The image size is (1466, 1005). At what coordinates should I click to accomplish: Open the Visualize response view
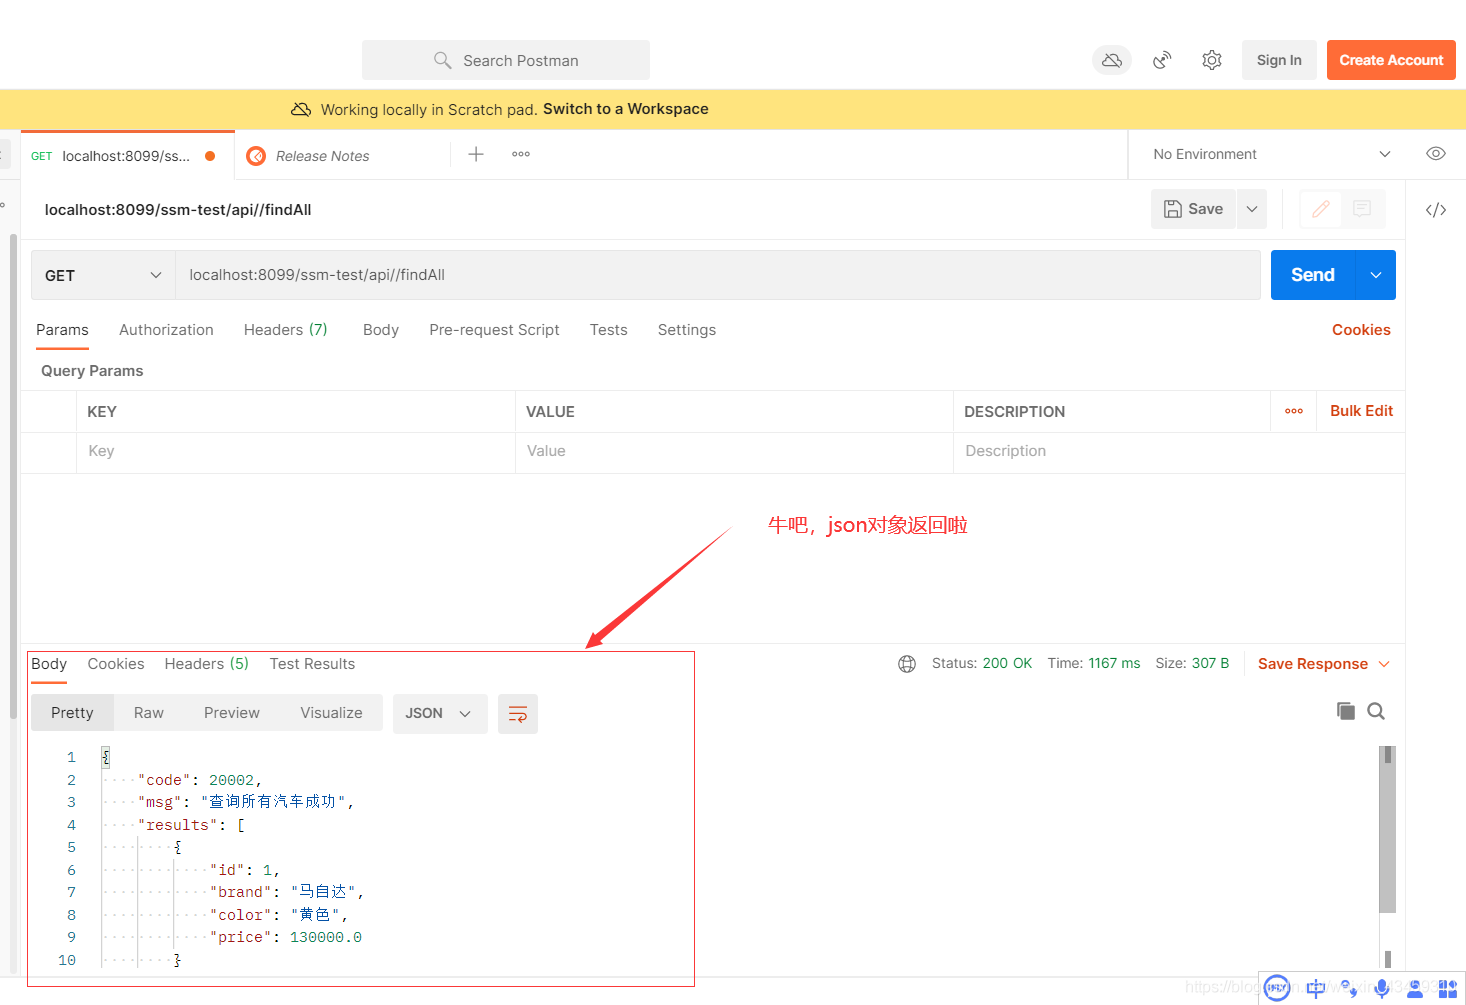click(x=332, y=713)
